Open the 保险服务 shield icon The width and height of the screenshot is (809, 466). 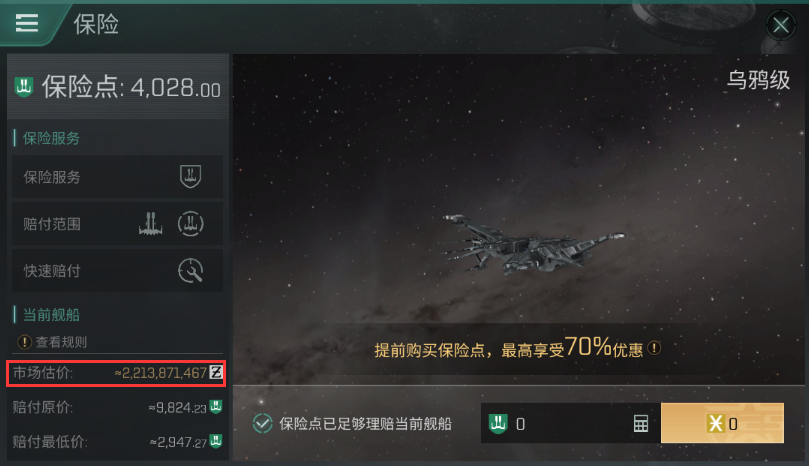click(x=190, y=176)
